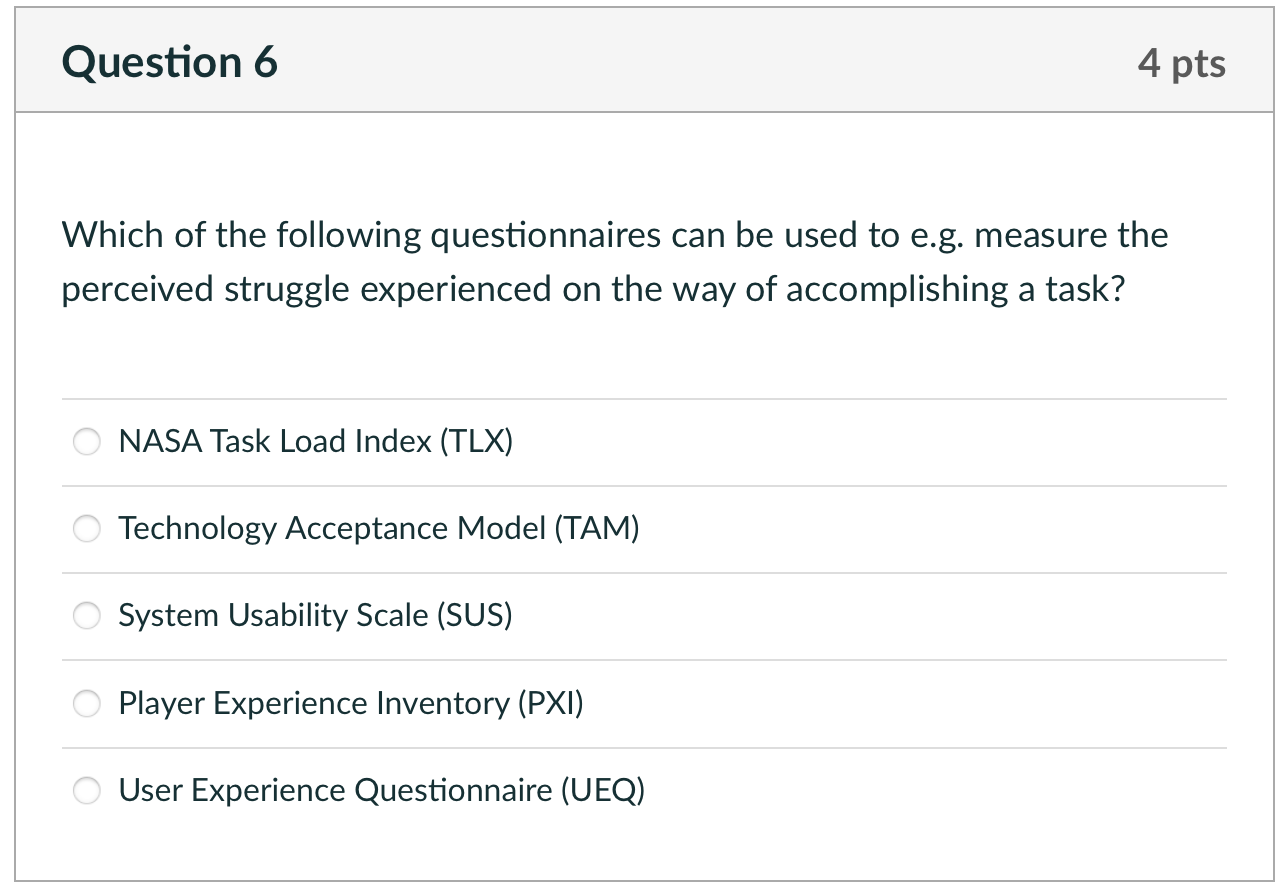Click the 'Question 6' heading

click(170, 63)
